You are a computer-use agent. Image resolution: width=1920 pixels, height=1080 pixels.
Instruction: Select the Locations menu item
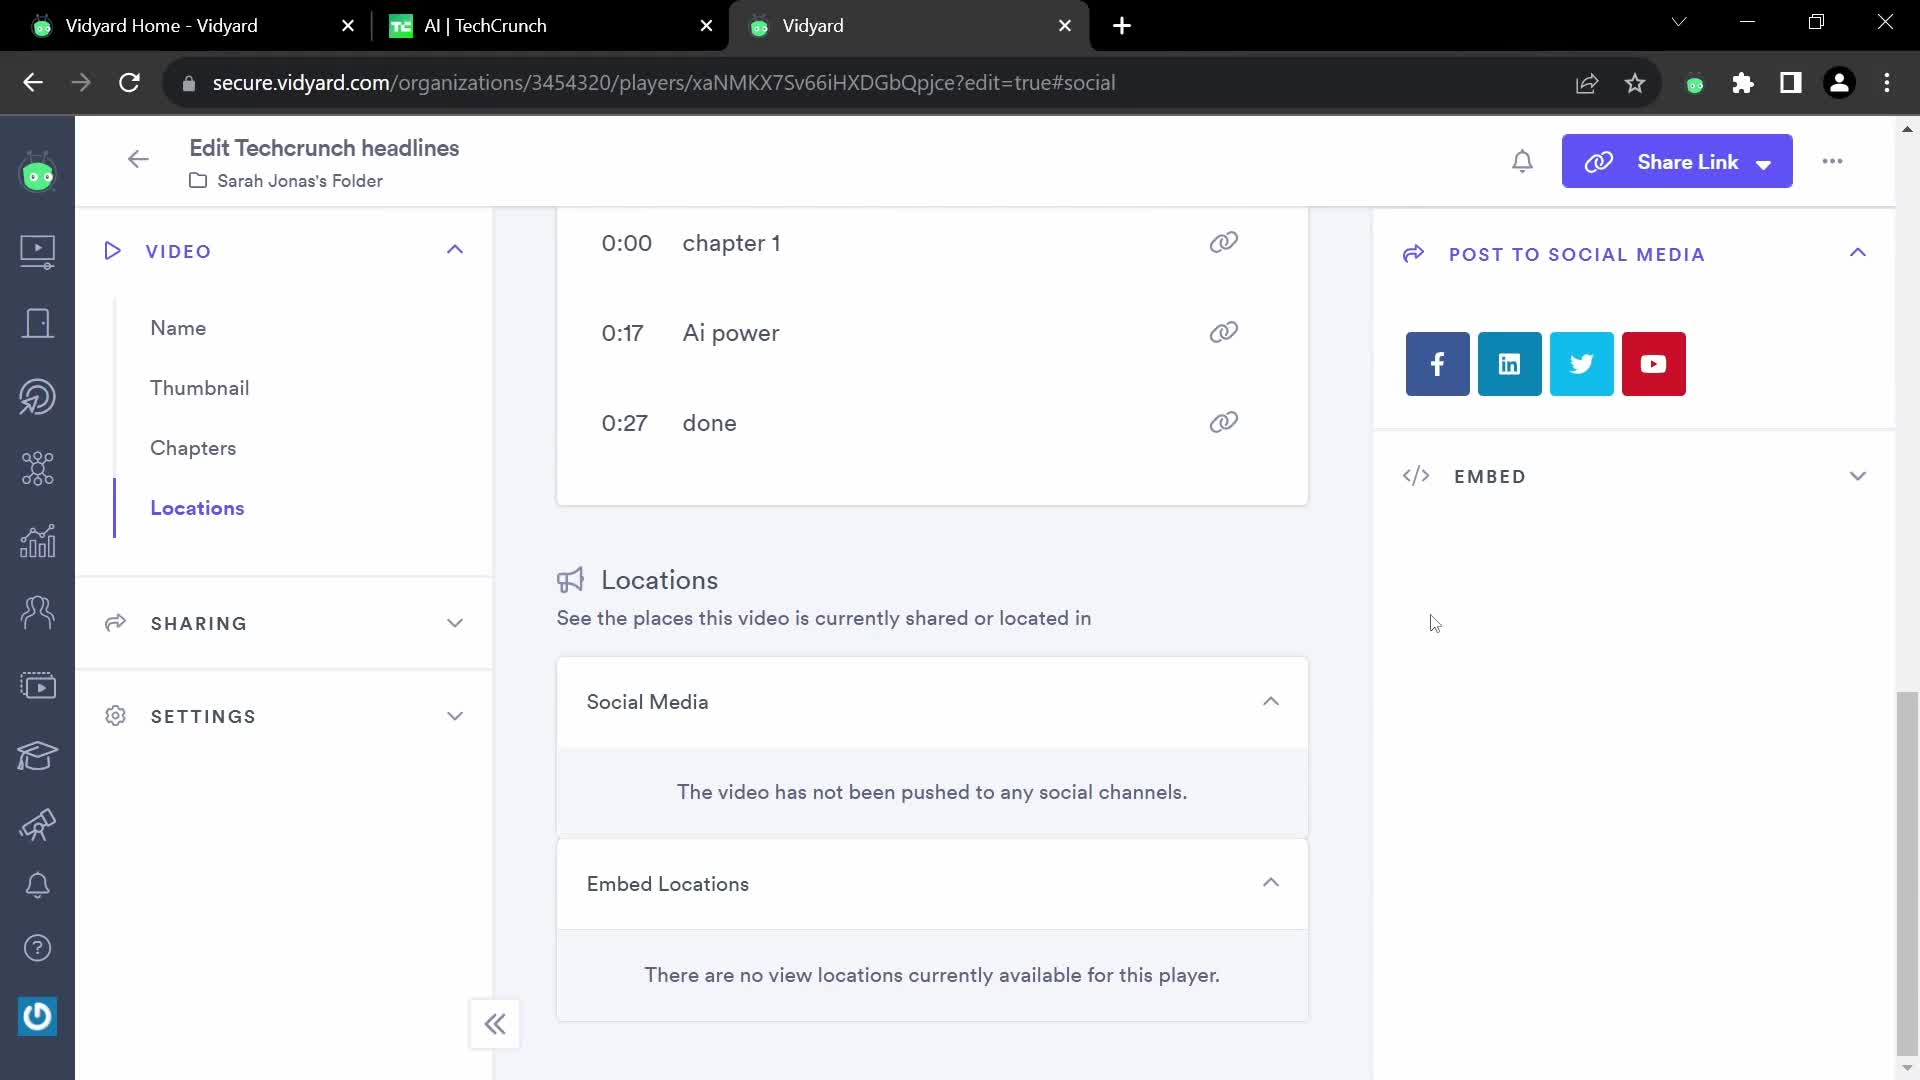point(198,506)
